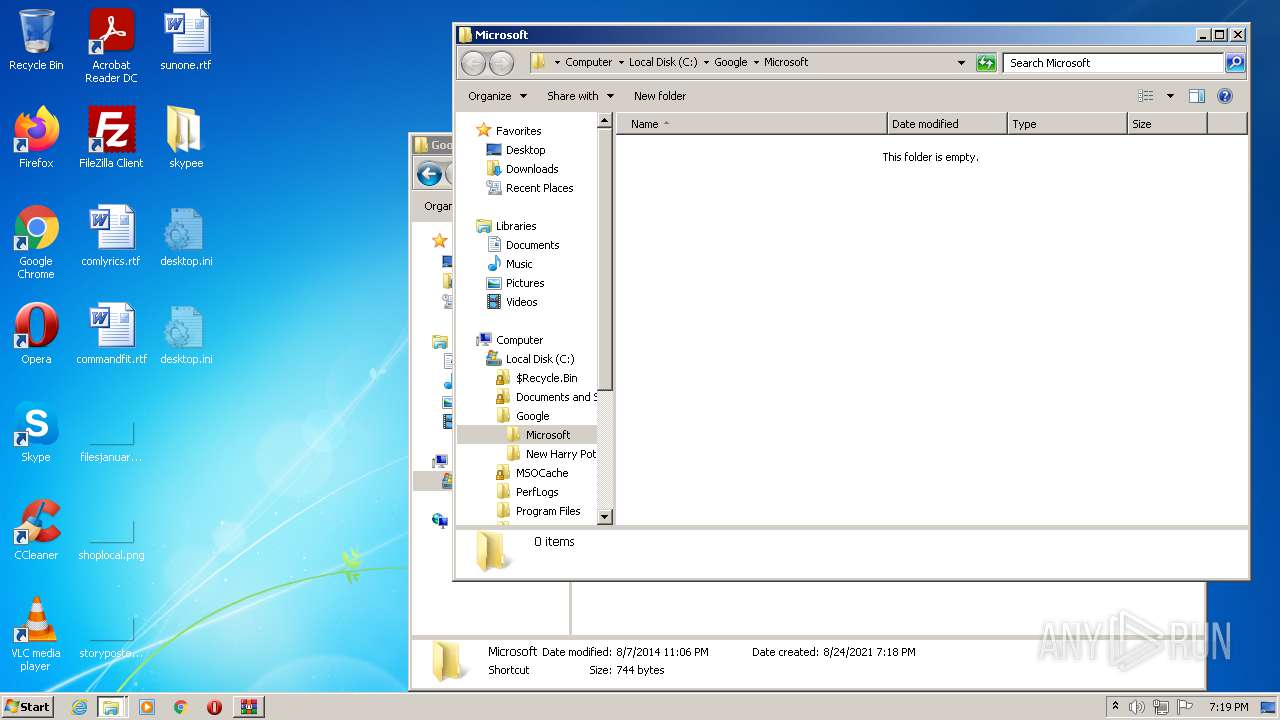Click the New folder button

pyautogui.click(x=660, y=96)
